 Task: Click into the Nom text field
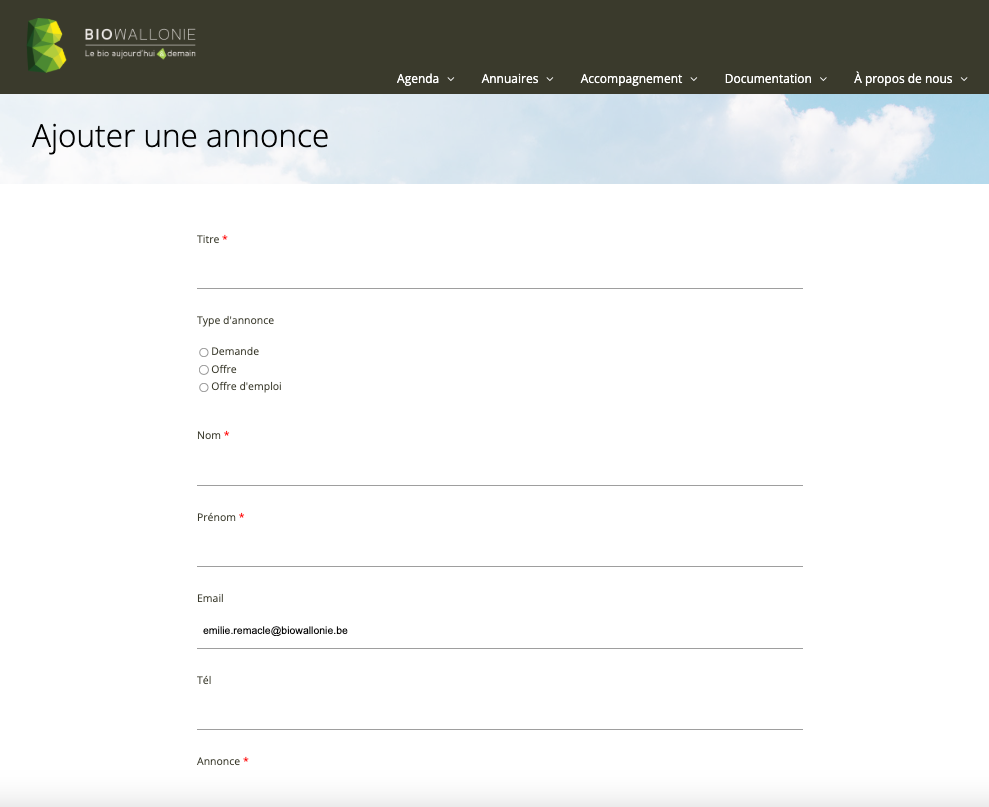click(499, 468)
